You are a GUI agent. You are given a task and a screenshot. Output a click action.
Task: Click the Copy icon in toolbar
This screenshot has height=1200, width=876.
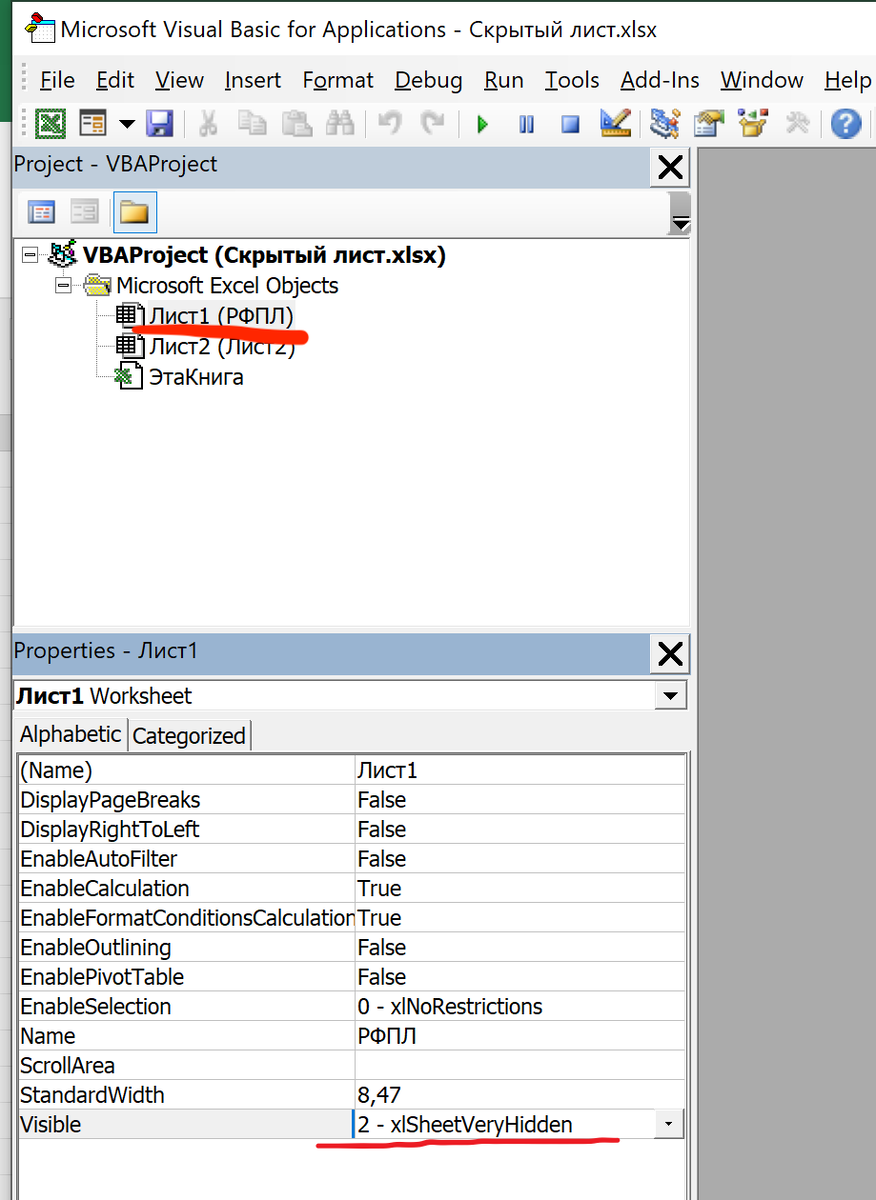[x=252, y=124]
